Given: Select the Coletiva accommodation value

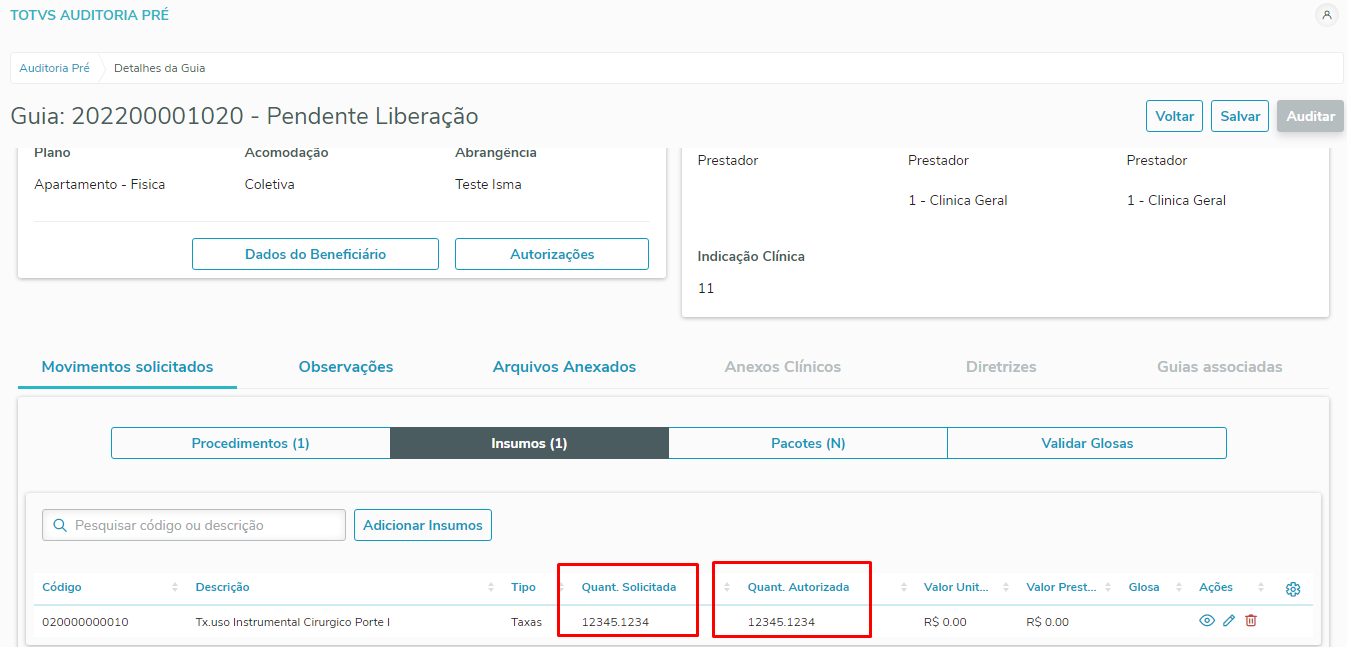Looking at the screenshot, I should [x=270, y=184].
